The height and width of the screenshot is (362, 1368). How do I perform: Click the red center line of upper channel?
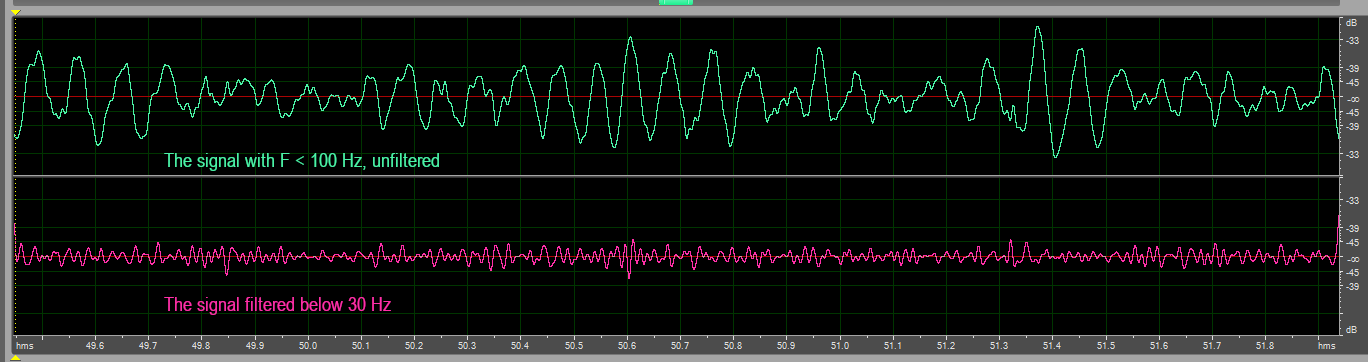tap(676, 96)
